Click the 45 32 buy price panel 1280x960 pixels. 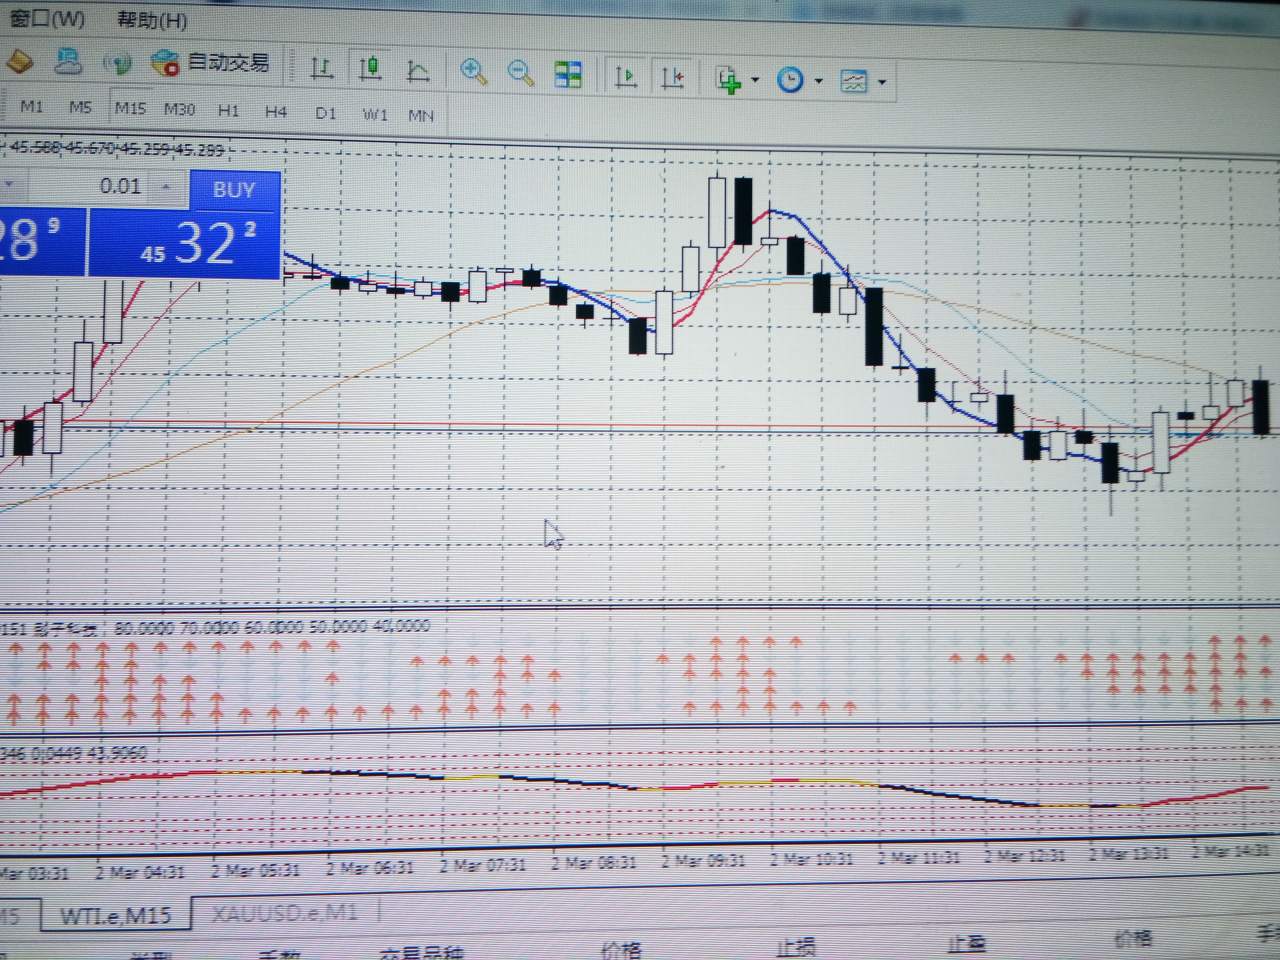(184, 242)
